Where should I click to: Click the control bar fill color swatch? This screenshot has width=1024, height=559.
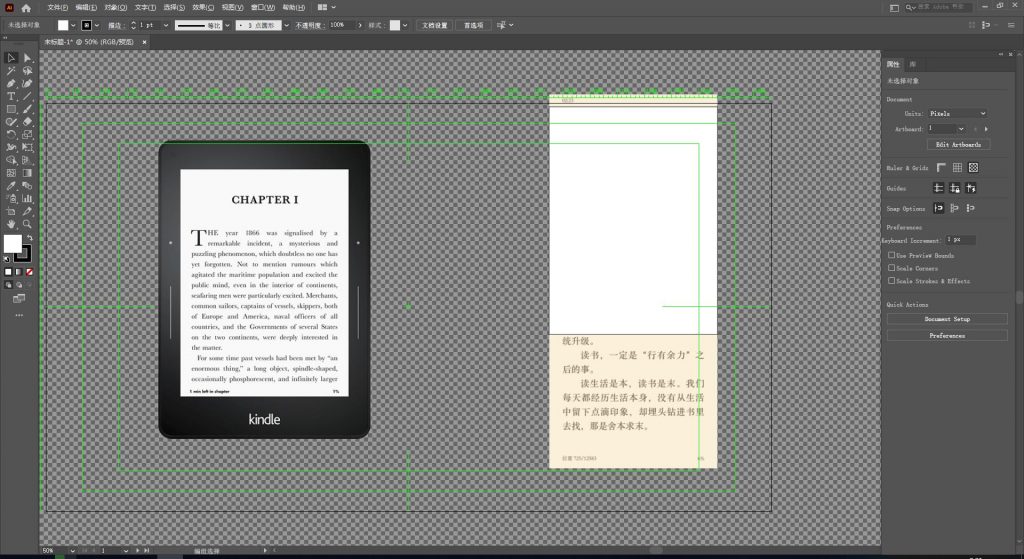click(63, 25)
